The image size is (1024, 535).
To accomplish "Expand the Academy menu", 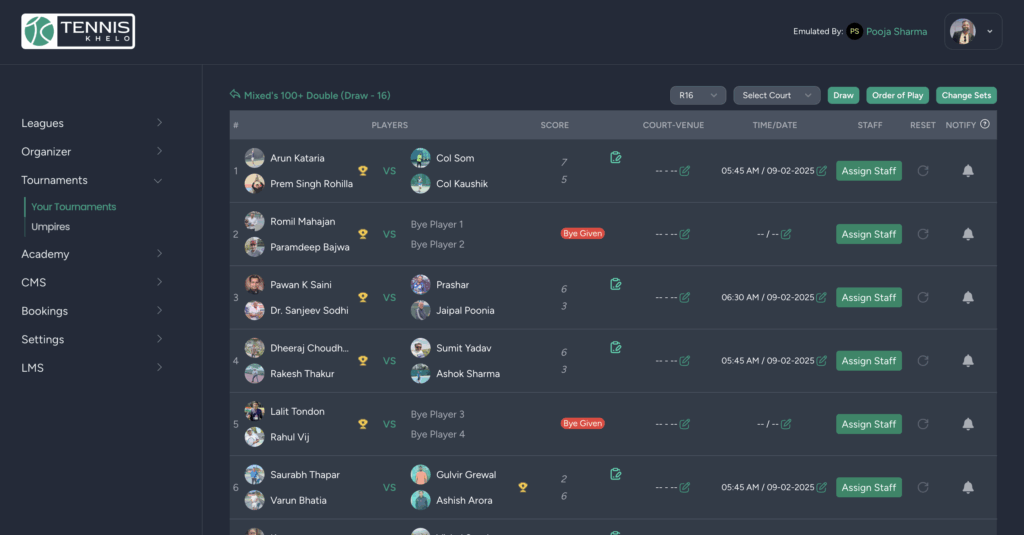I will [91, 254].
